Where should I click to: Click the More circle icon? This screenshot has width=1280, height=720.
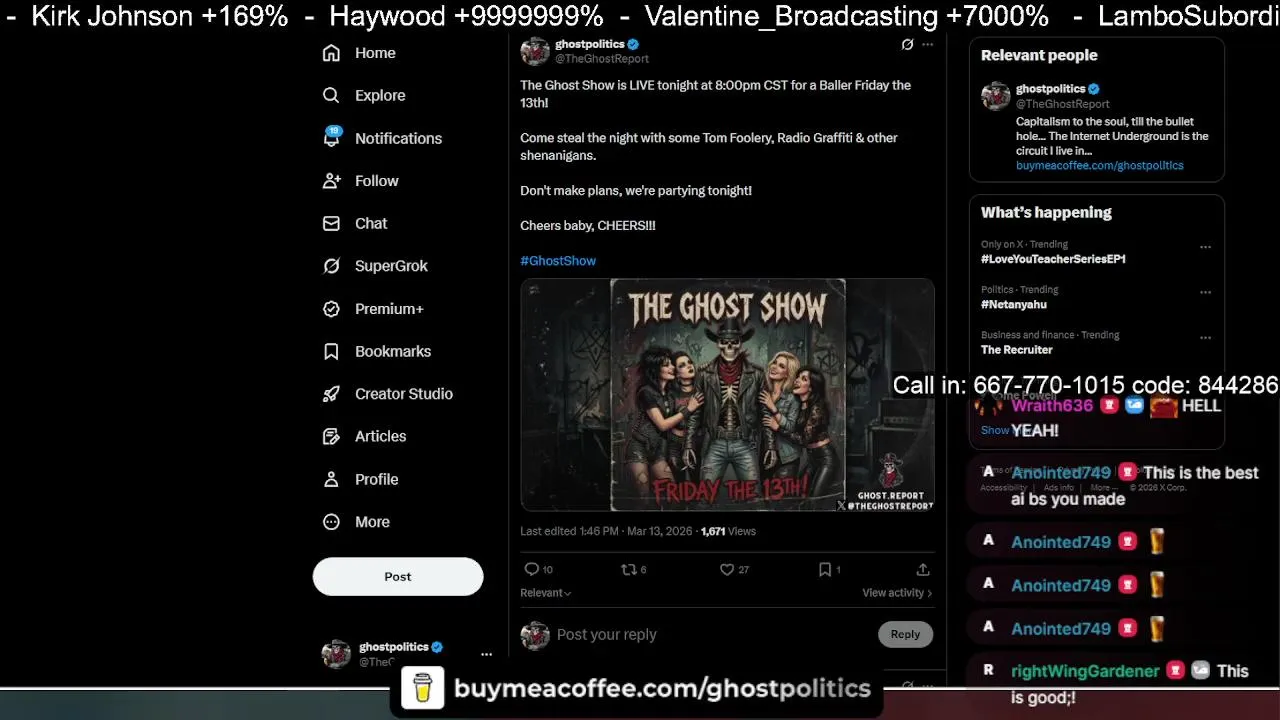click(331, 522)
